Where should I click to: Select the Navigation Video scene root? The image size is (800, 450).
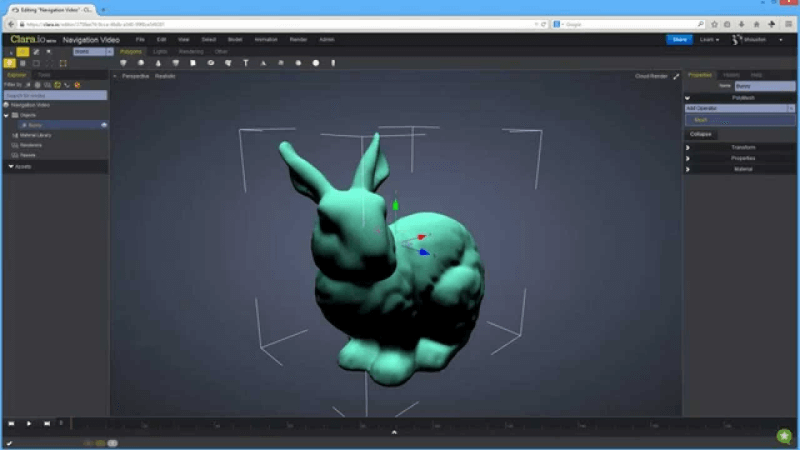click(x=30, y=105)
